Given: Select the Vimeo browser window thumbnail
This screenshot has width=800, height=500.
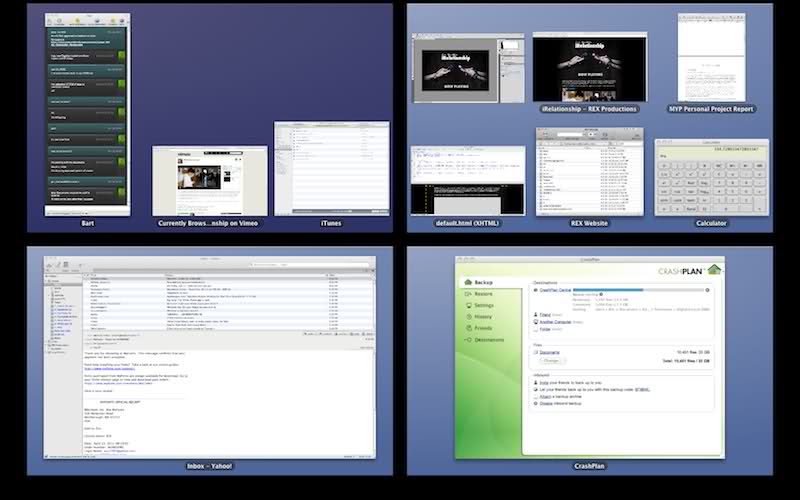Looking at the screenshot, I should [x=210, y=181].
